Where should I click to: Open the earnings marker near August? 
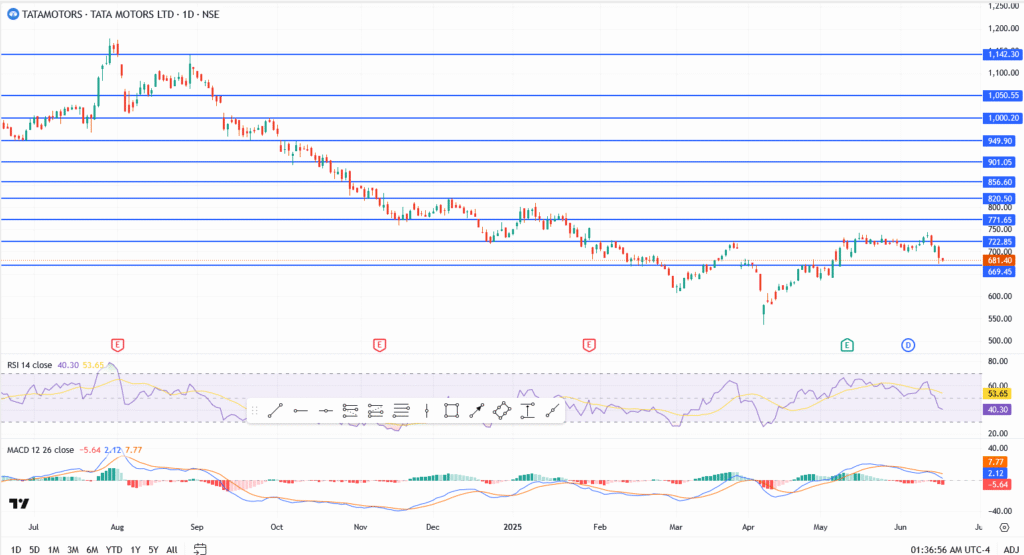[x=118, y=345]
